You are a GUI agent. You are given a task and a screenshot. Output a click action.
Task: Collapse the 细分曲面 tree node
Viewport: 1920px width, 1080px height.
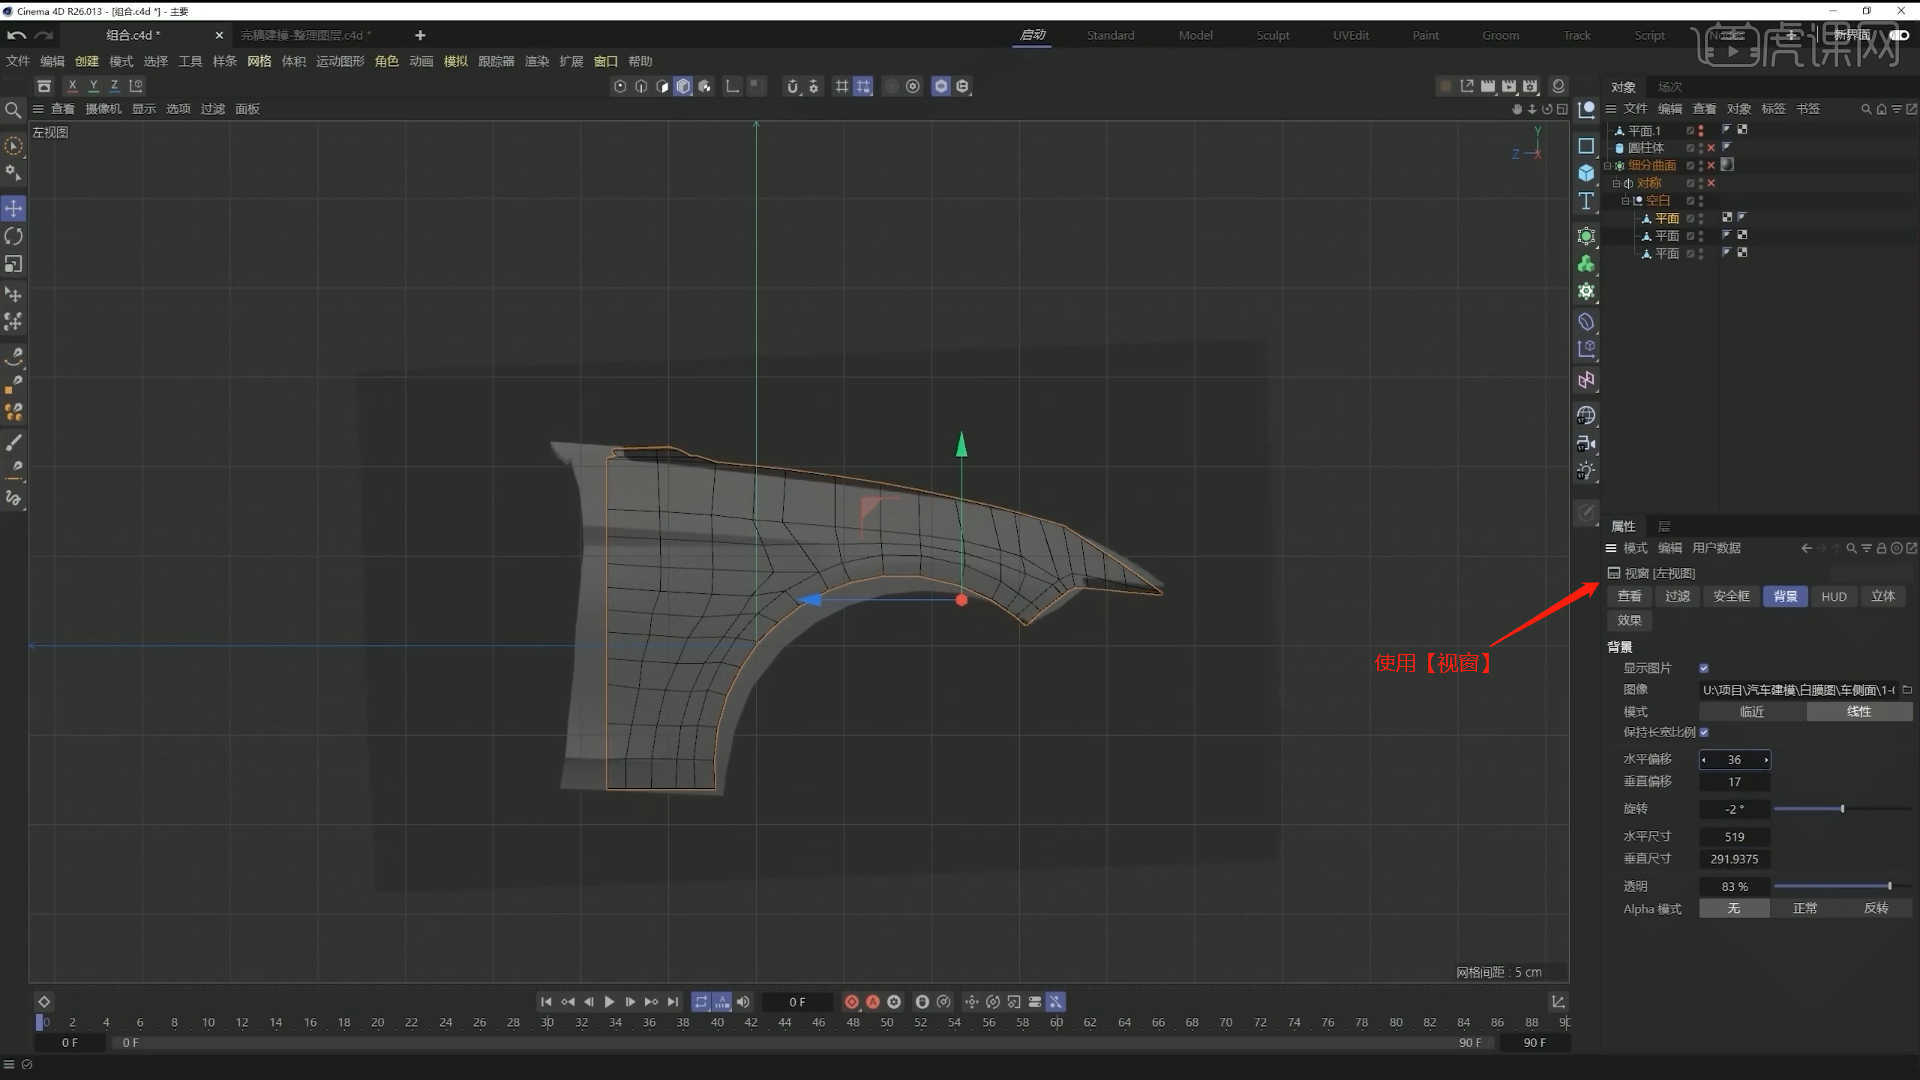coord(1608,166)
